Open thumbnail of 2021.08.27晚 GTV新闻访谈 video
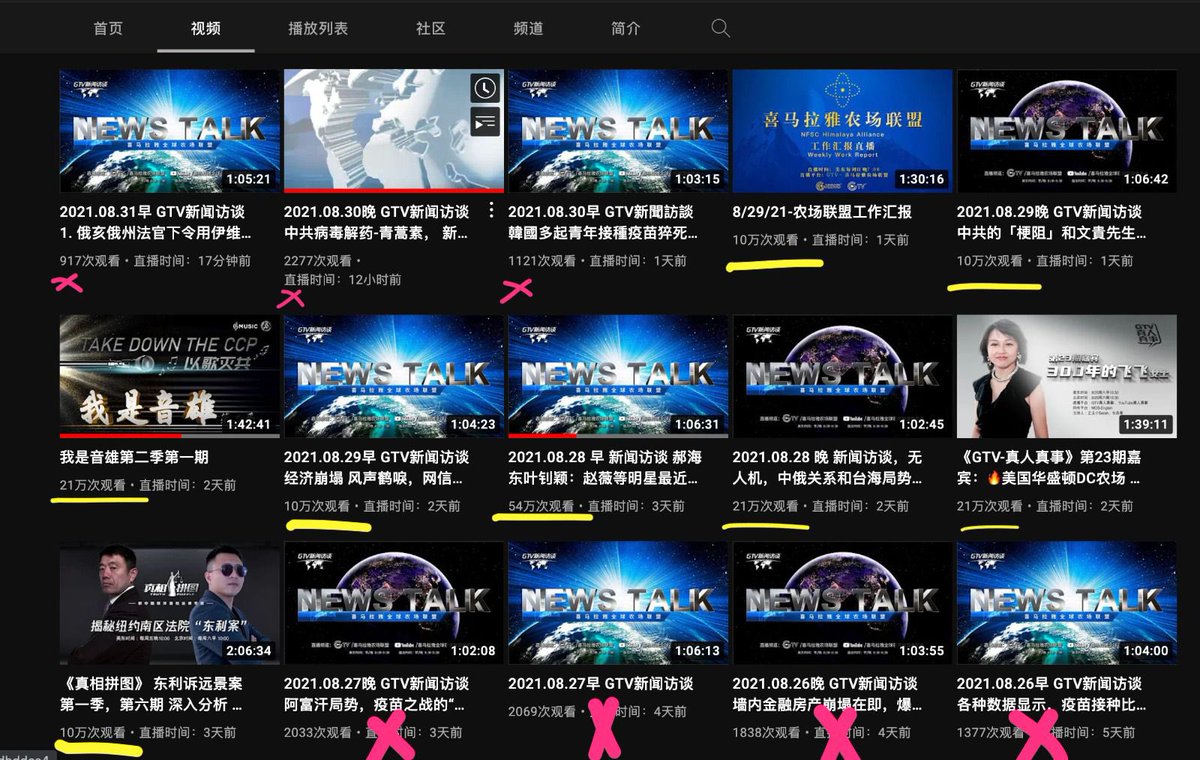This screenshot has height=760, width=1200. point(394,603)
